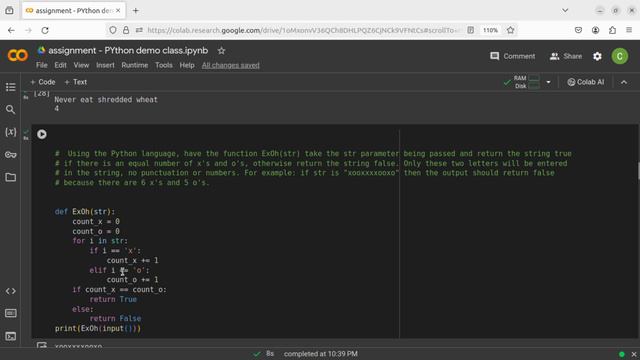Star the notebook title

(x=221, y=51)
